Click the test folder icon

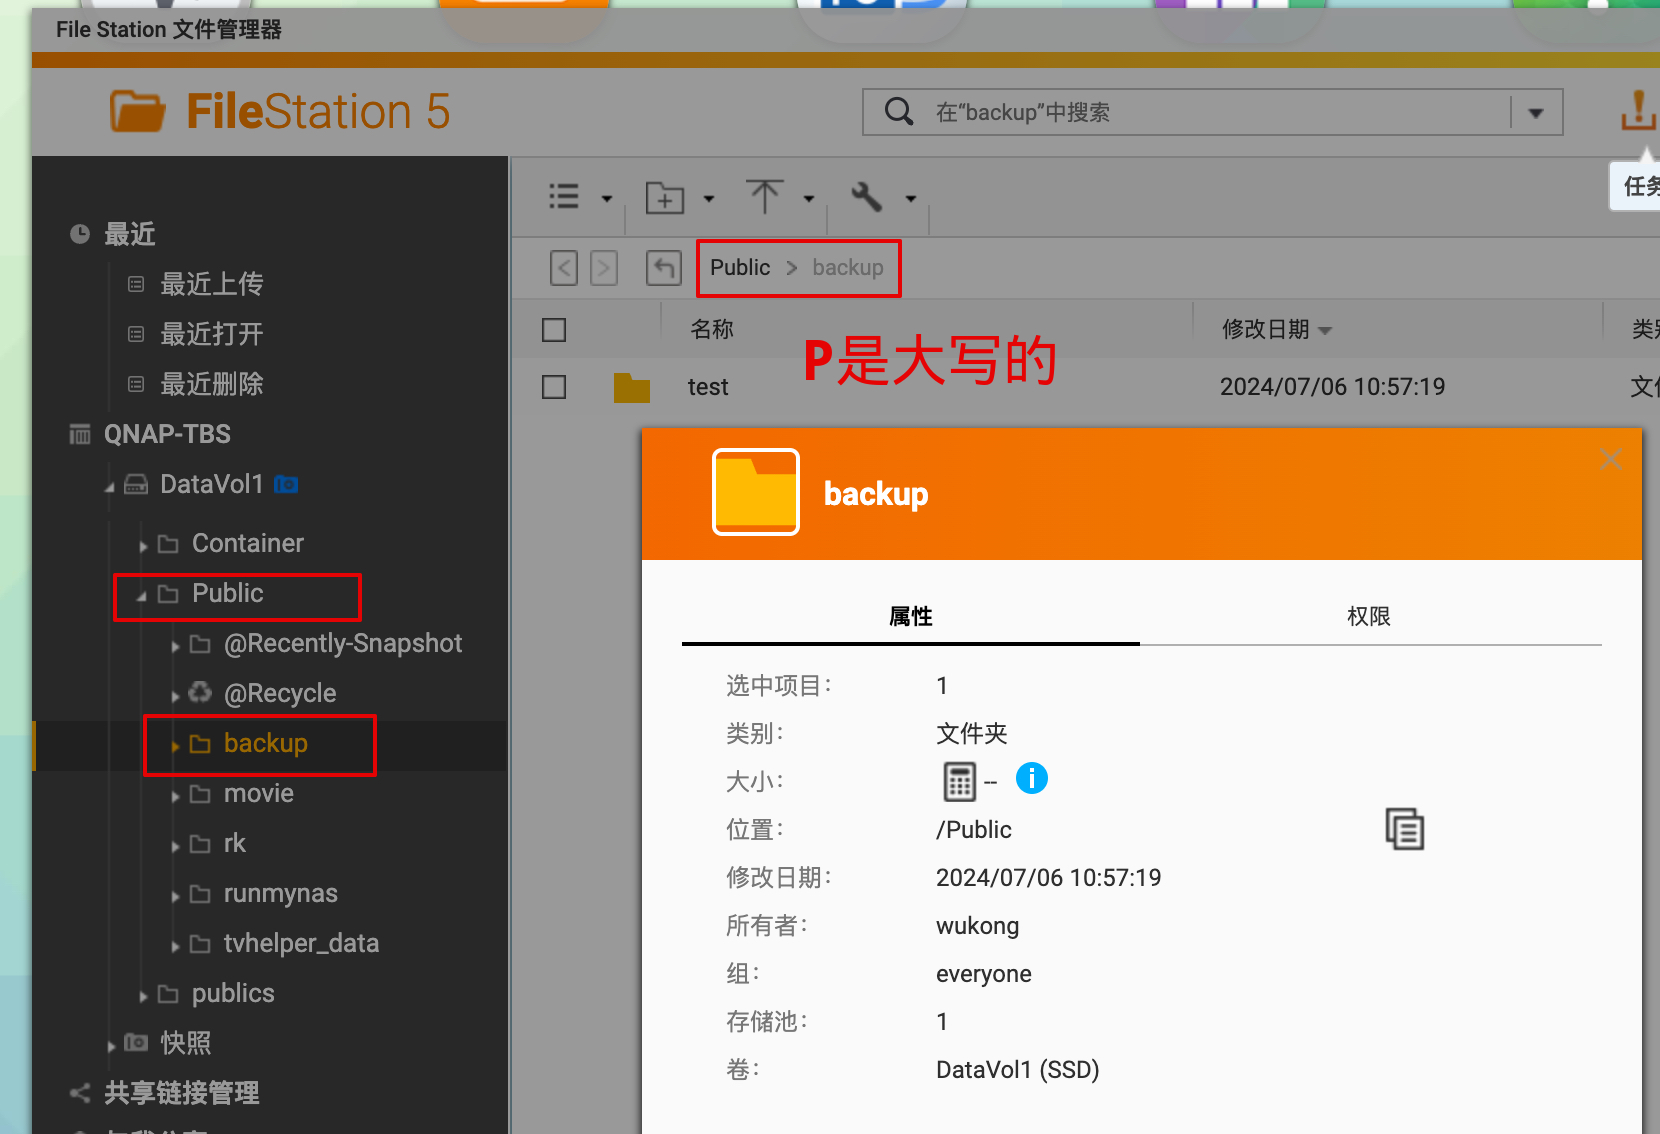pos(632,387)
